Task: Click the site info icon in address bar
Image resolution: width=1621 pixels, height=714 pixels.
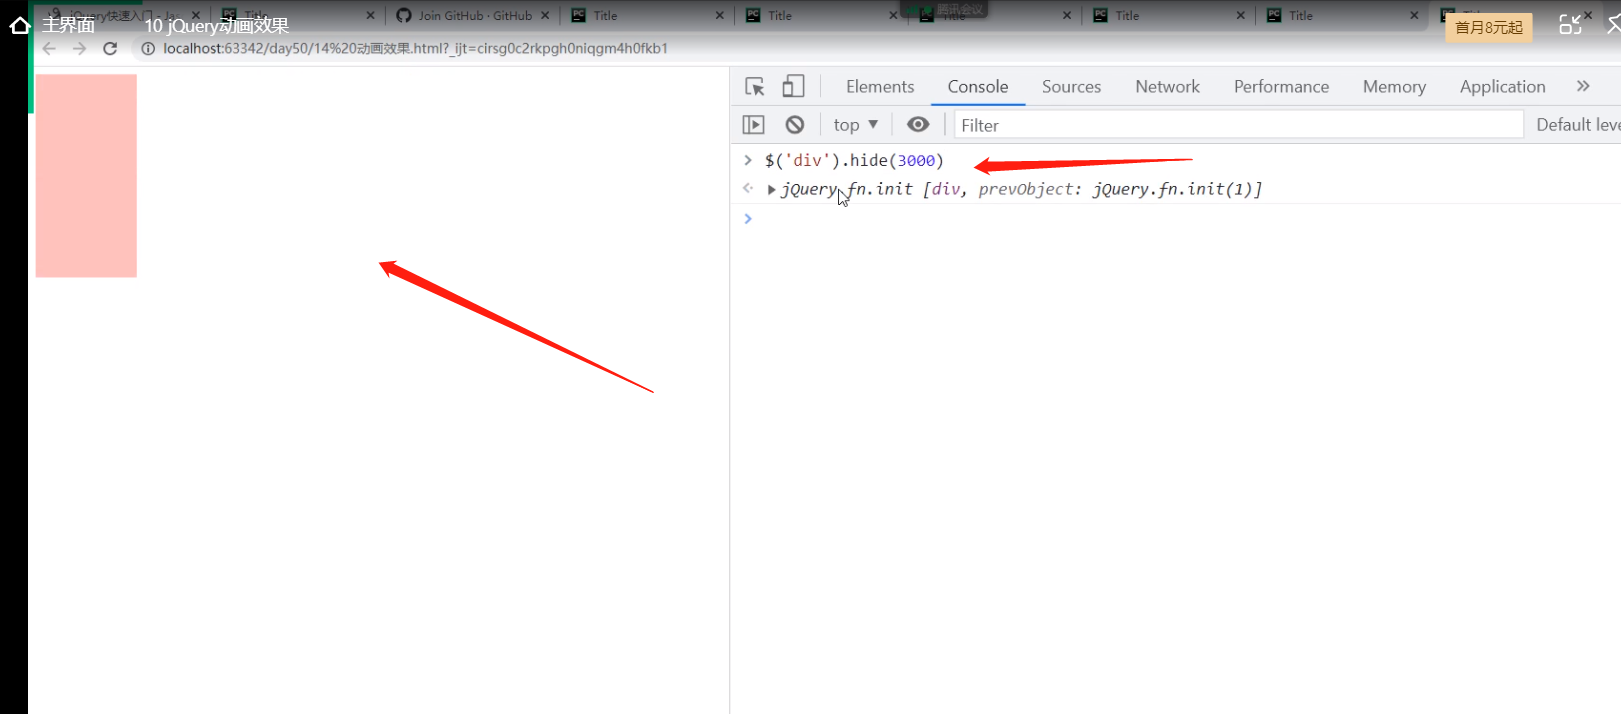Action: (148, 48)
